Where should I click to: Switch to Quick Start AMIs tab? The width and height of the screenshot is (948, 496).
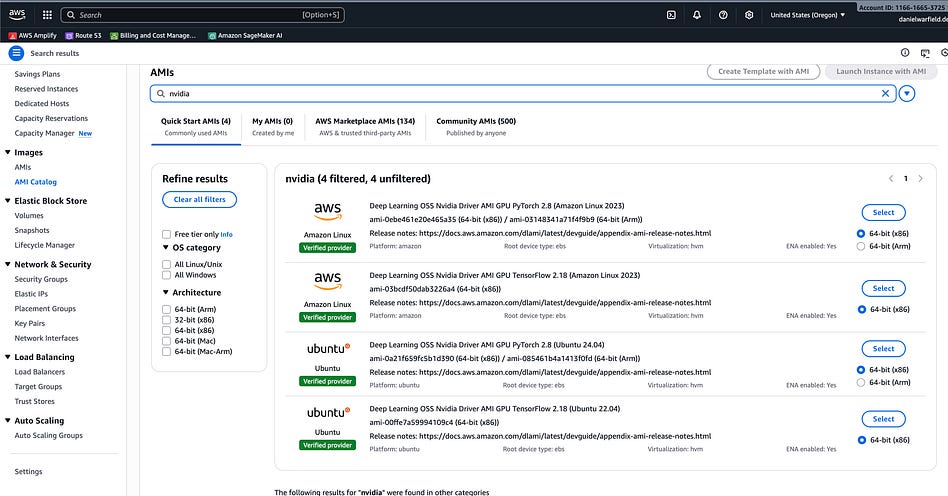pyautogui.click(x=196, y=126)
